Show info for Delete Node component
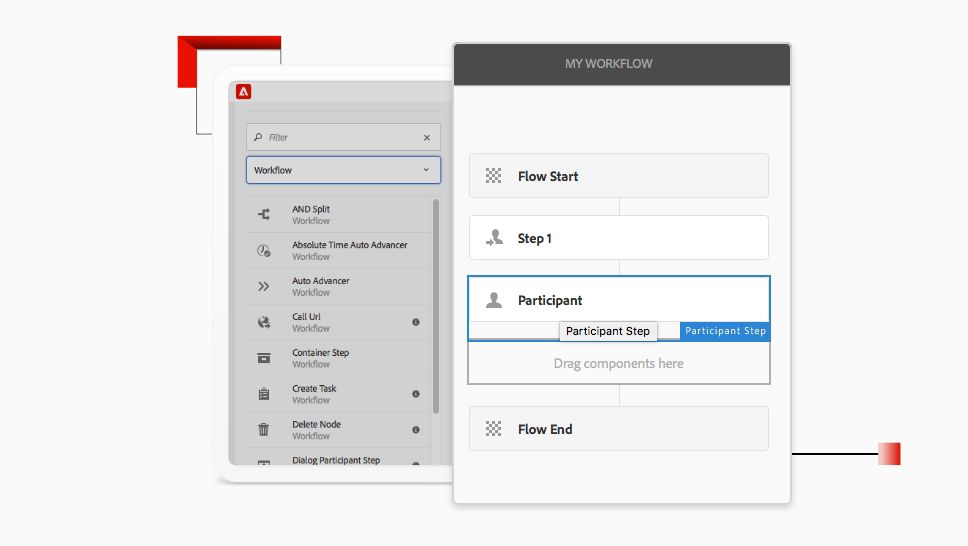968x546 pixels. (415, 429)
